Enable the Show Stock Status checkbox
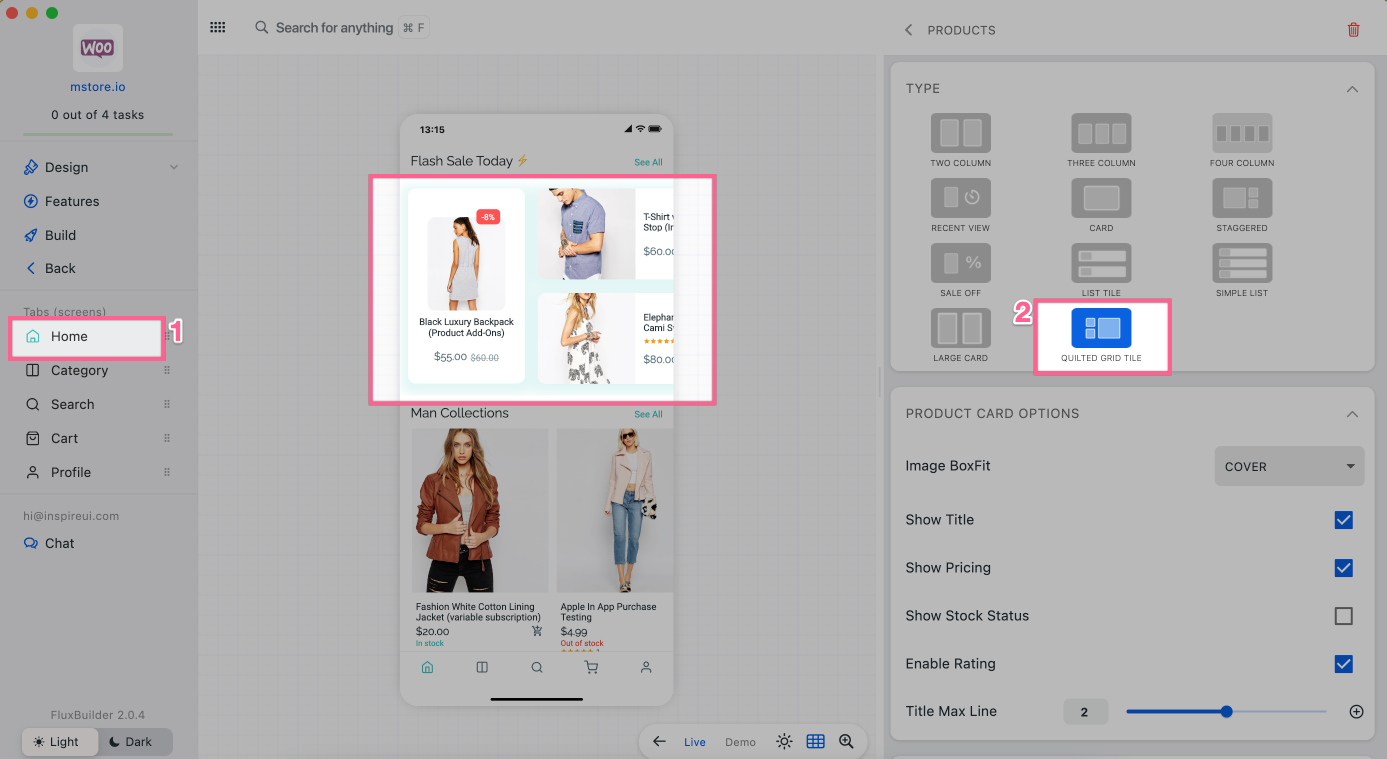This screenshot has width=1387, height=759. (x=1343, y=616)
